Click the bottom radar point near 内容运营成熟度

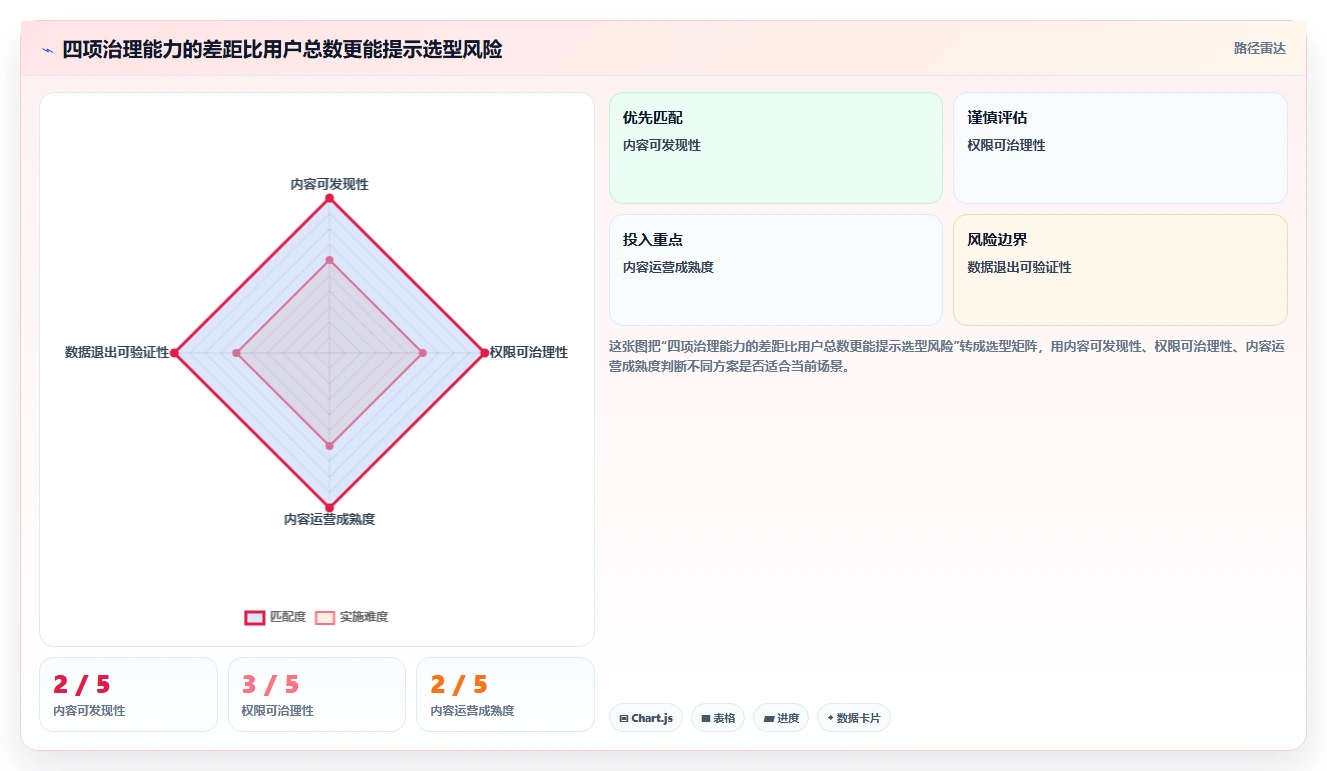(329, 507)
